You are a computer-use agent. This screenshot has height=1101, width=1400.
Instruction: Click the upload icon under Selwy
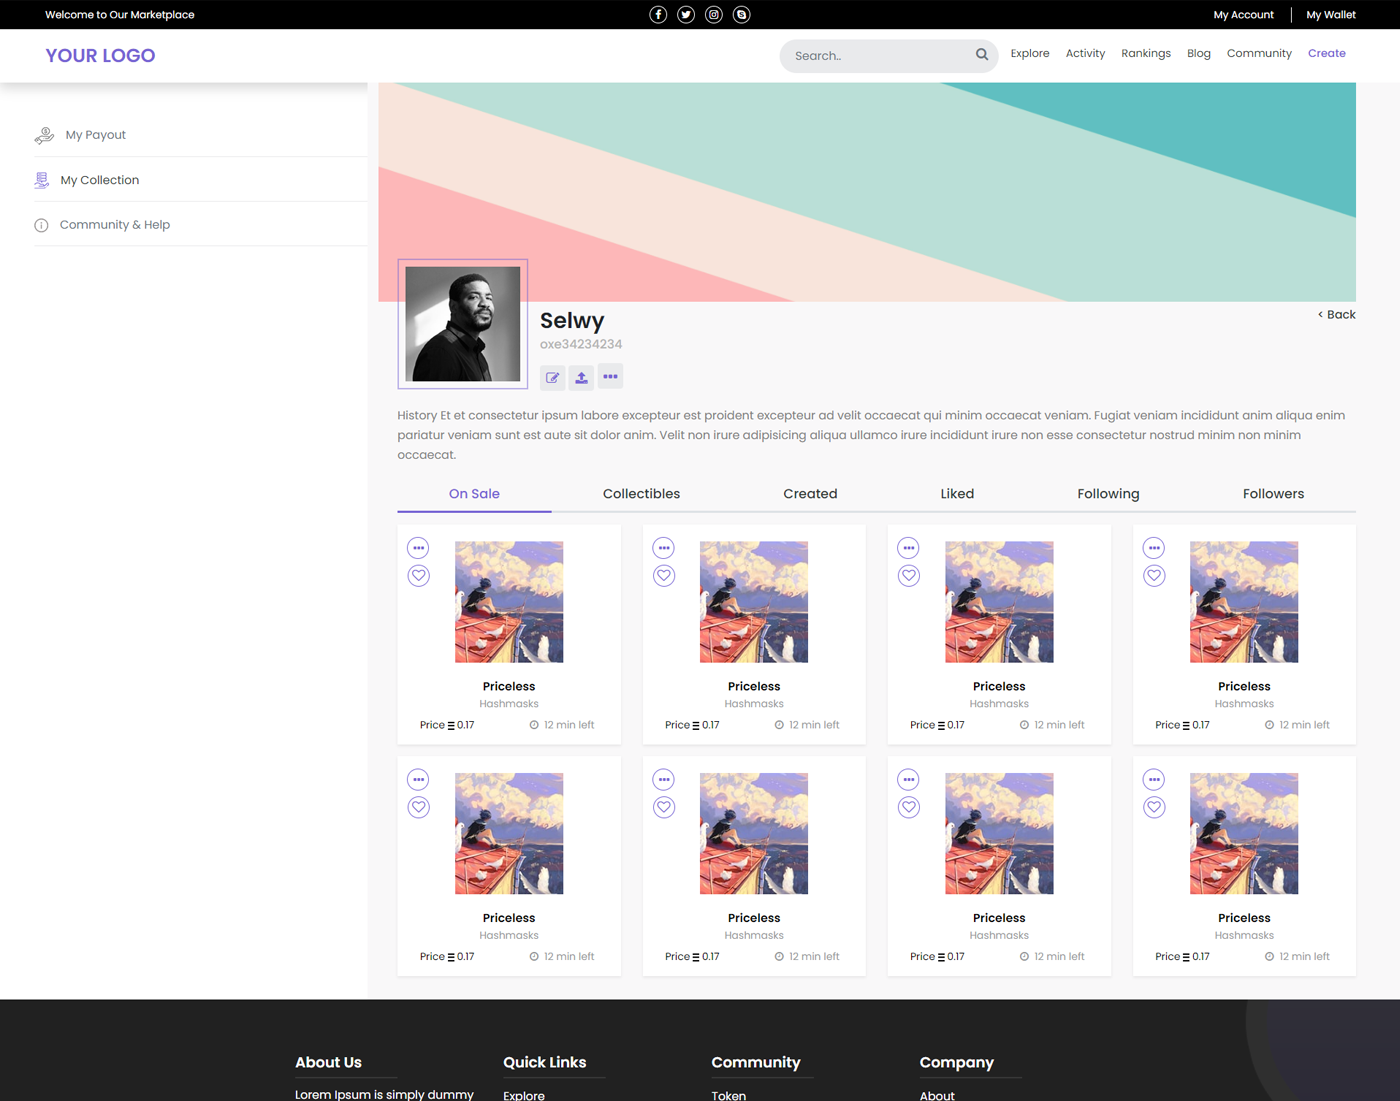click(581, 377)
